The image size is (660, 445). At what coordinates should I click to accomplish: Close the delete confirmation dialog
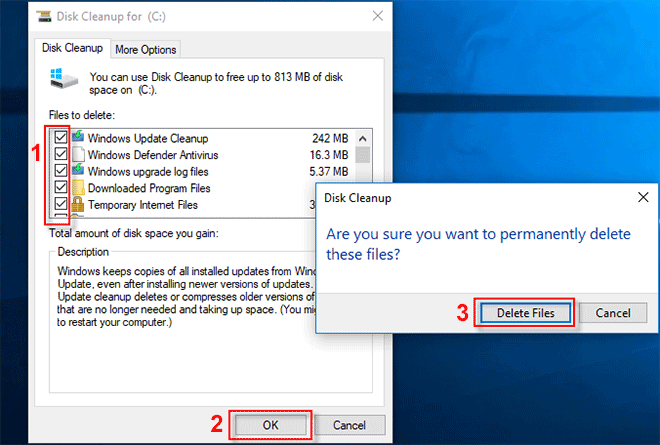(x=643, y=197)
